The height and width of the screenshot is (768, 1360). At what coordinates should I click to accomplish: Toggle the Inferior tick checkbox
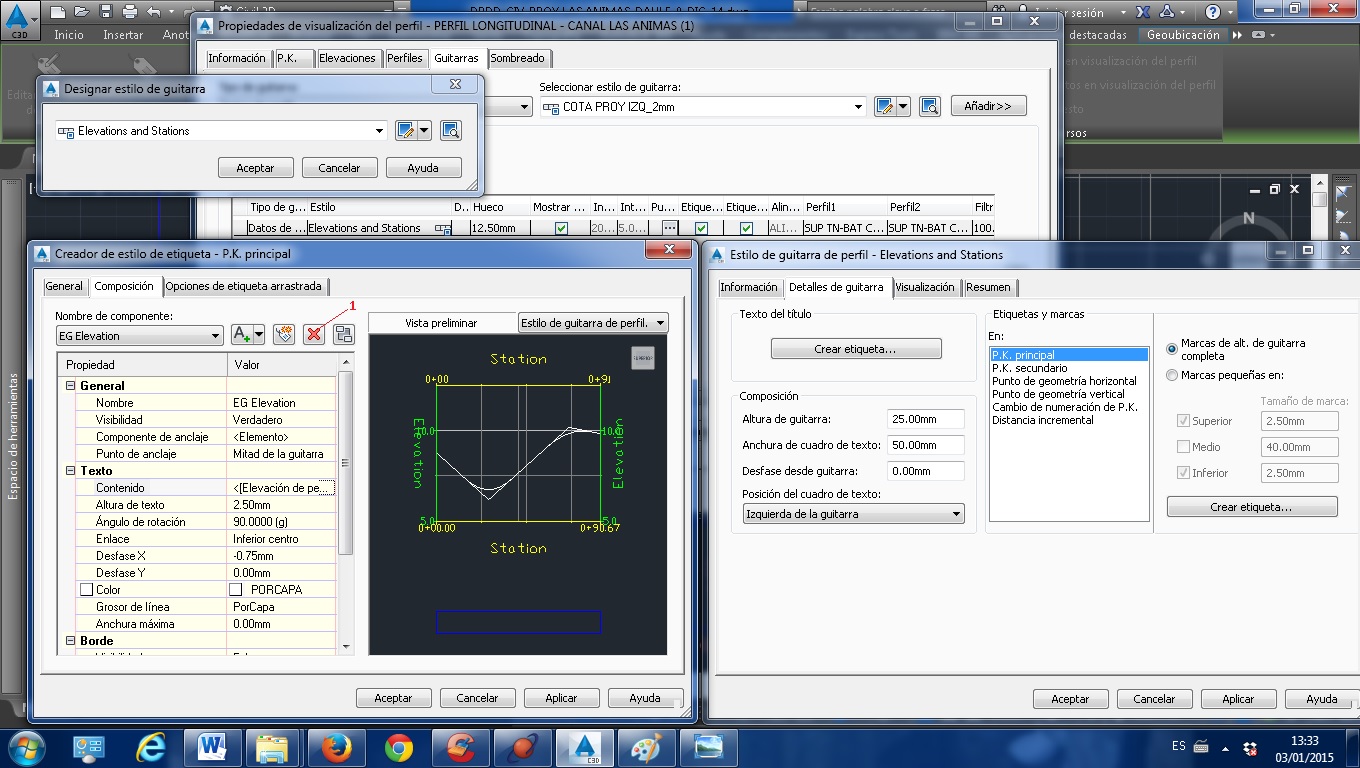click(x=1184, y=473)
